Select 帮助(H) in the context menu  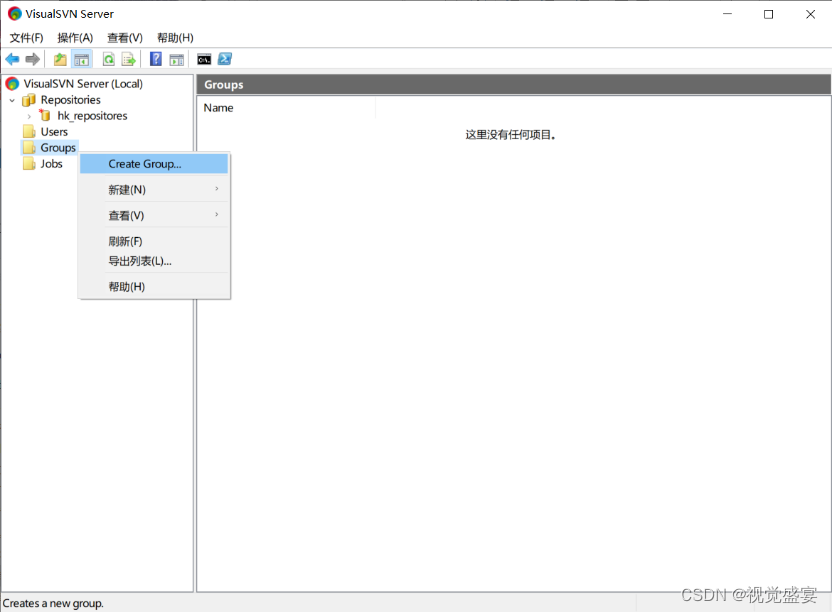pyautogui.click(x=154, y=287)
